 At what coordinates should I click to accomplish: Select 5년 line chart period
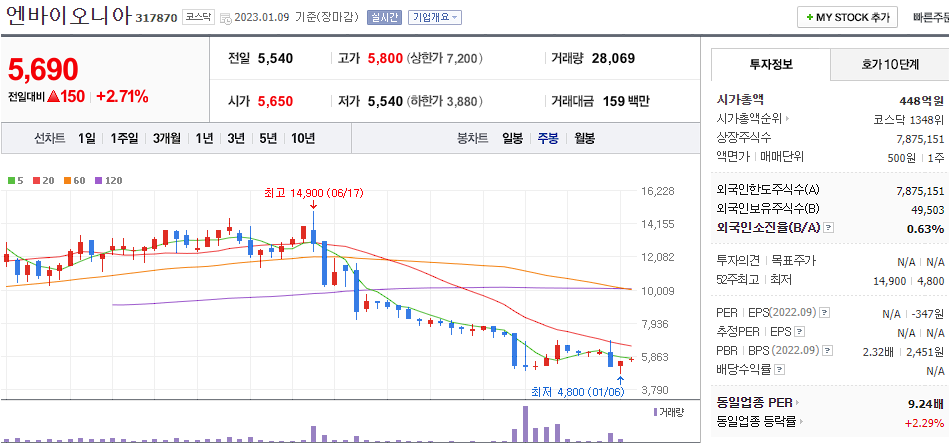(268, 139)
